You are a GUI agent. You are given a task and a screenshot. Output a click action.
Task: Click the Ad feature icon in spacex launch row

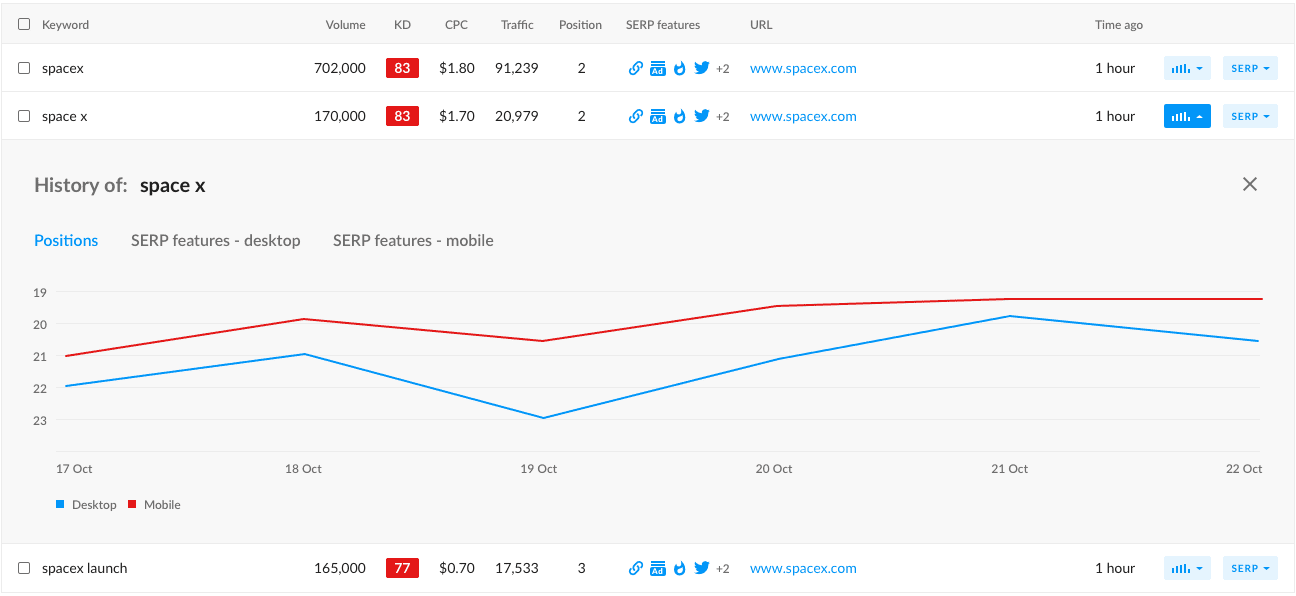[658, 568]
